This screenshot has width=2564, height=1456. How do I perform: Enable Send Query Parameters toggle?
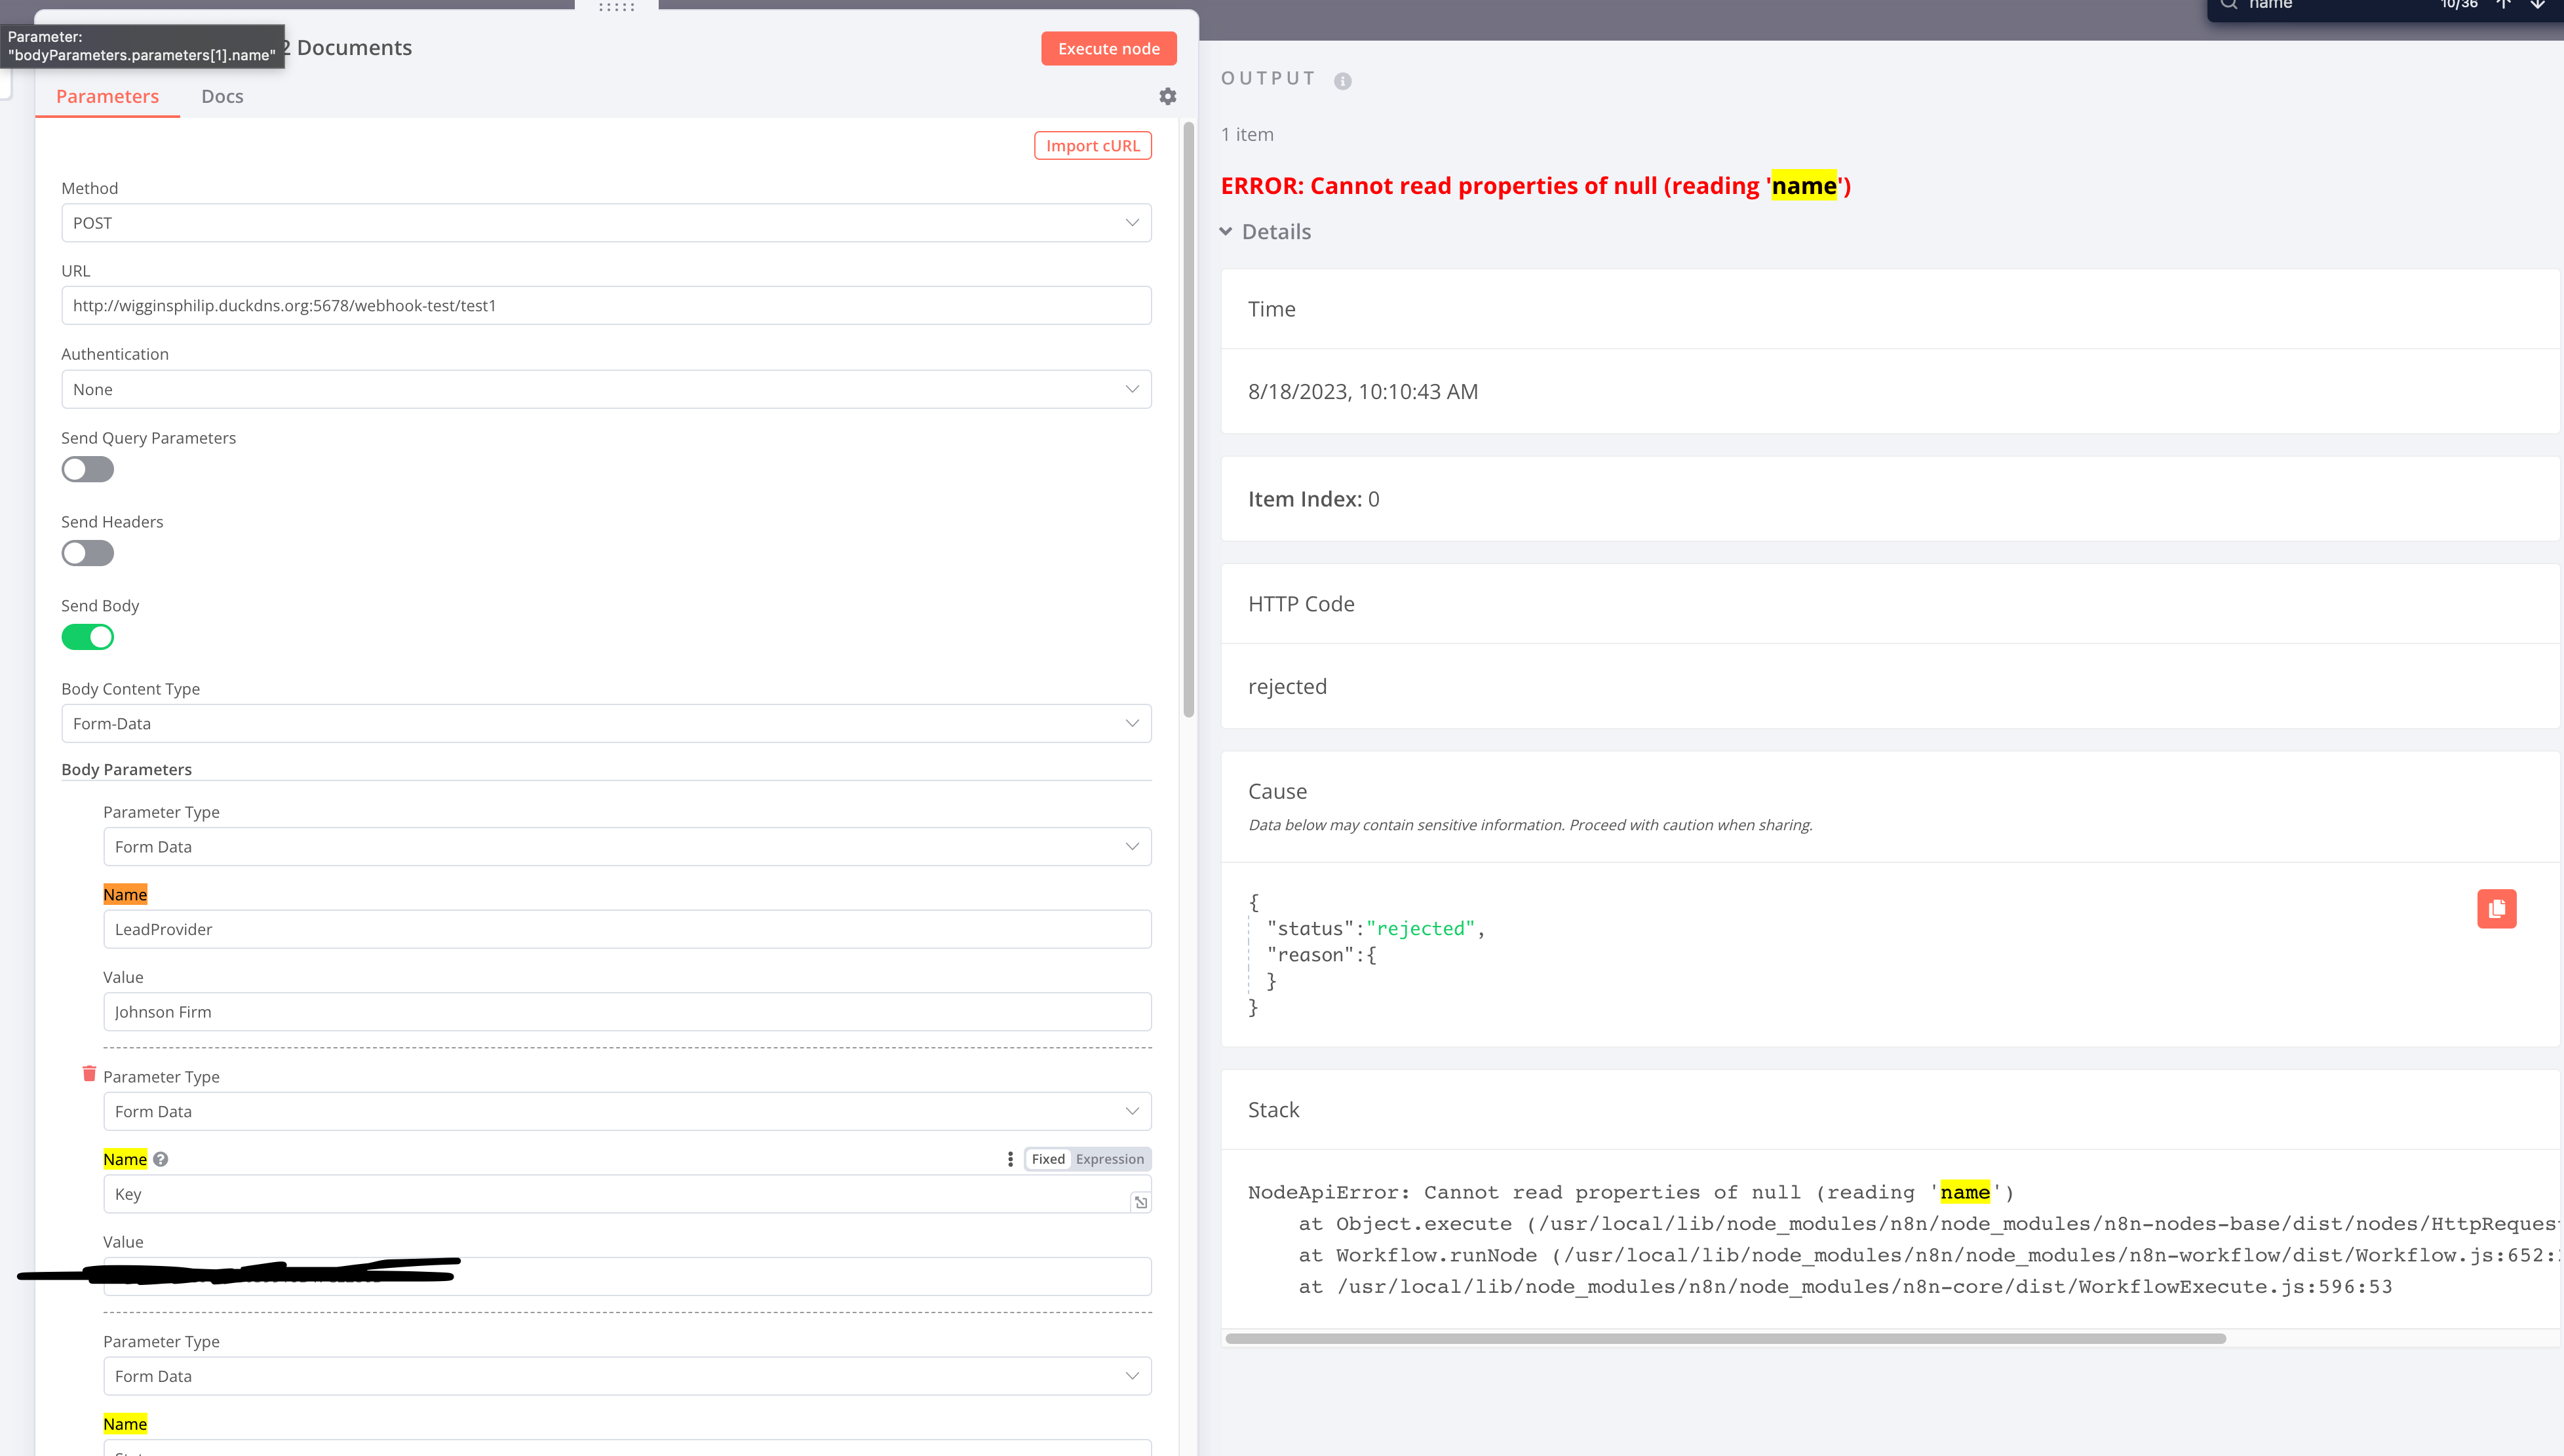[x=88, y=469]
